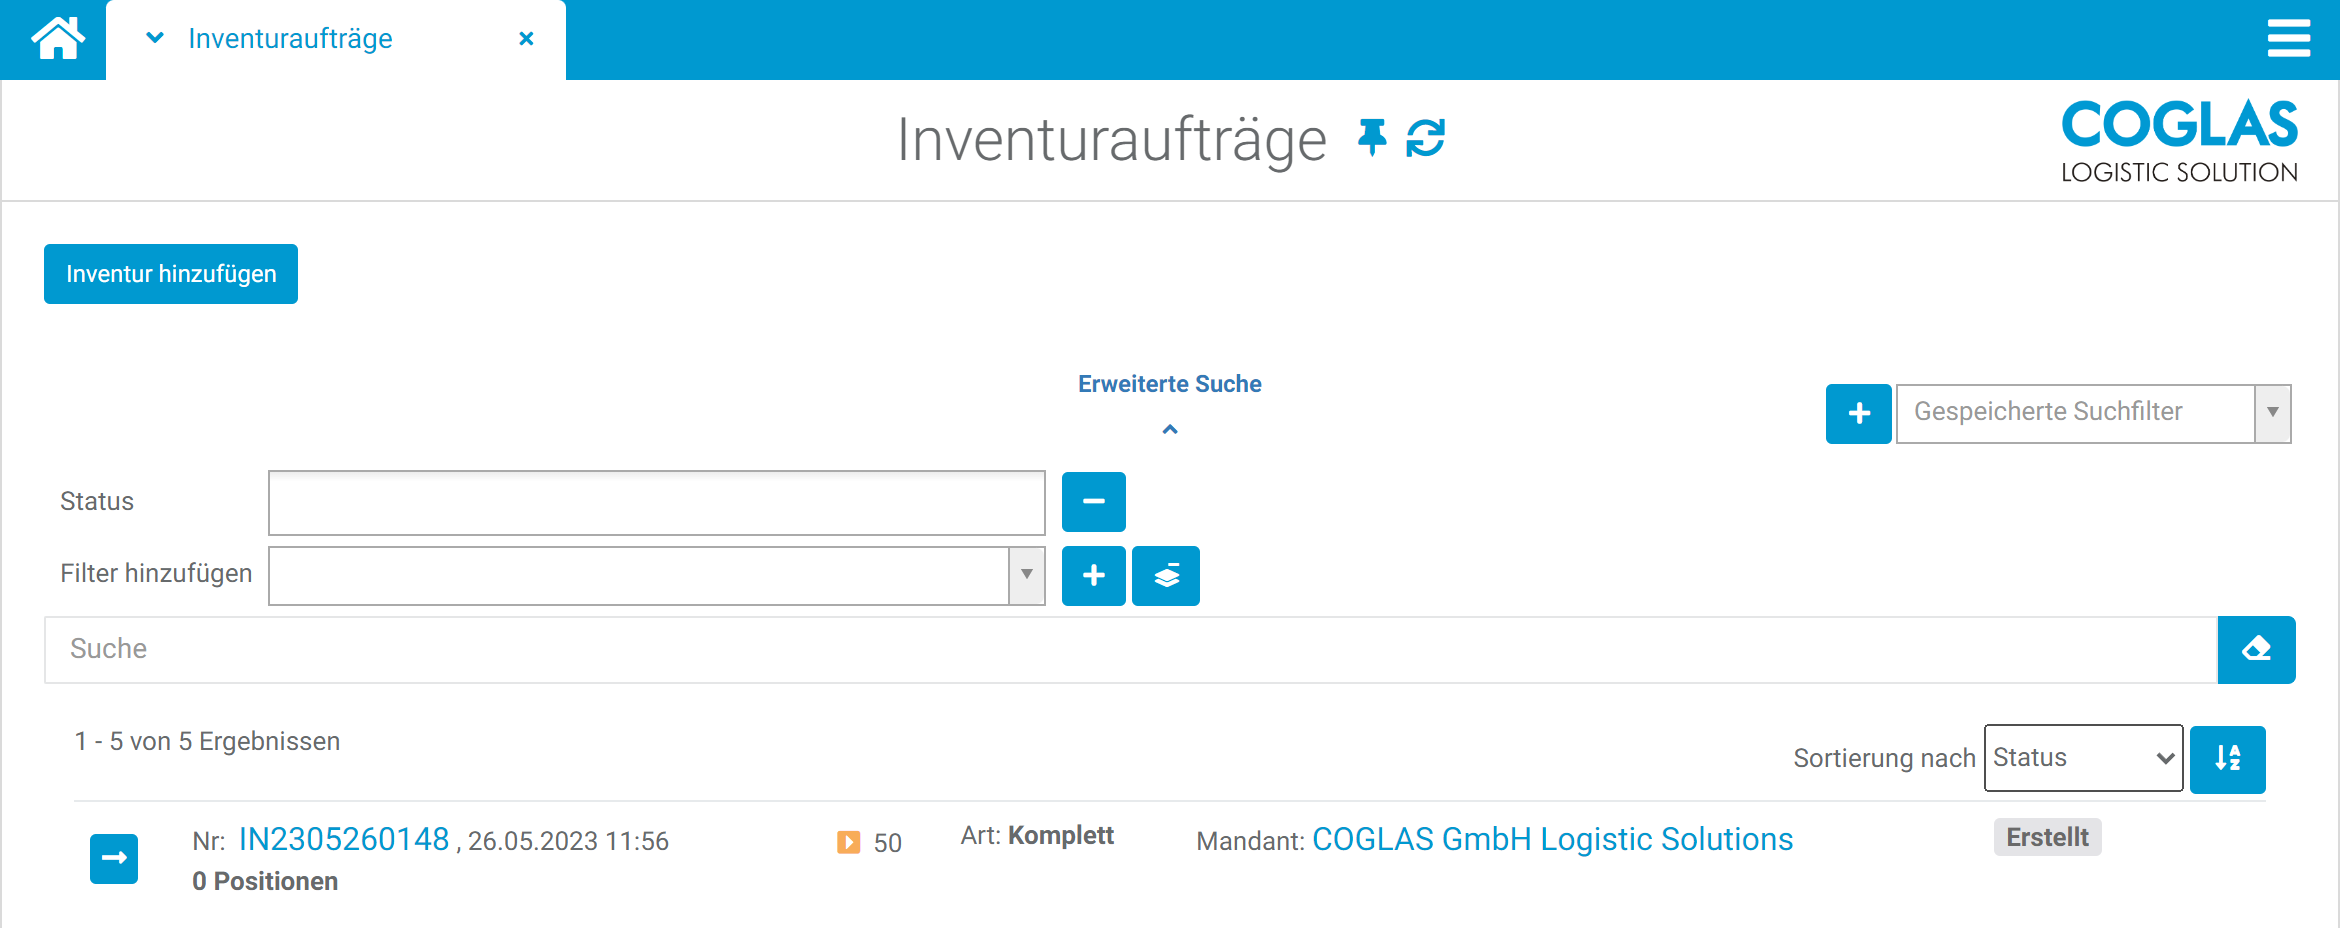Click the Inventur hinzufügen button
2340x928 pixels.
point(170,273)
